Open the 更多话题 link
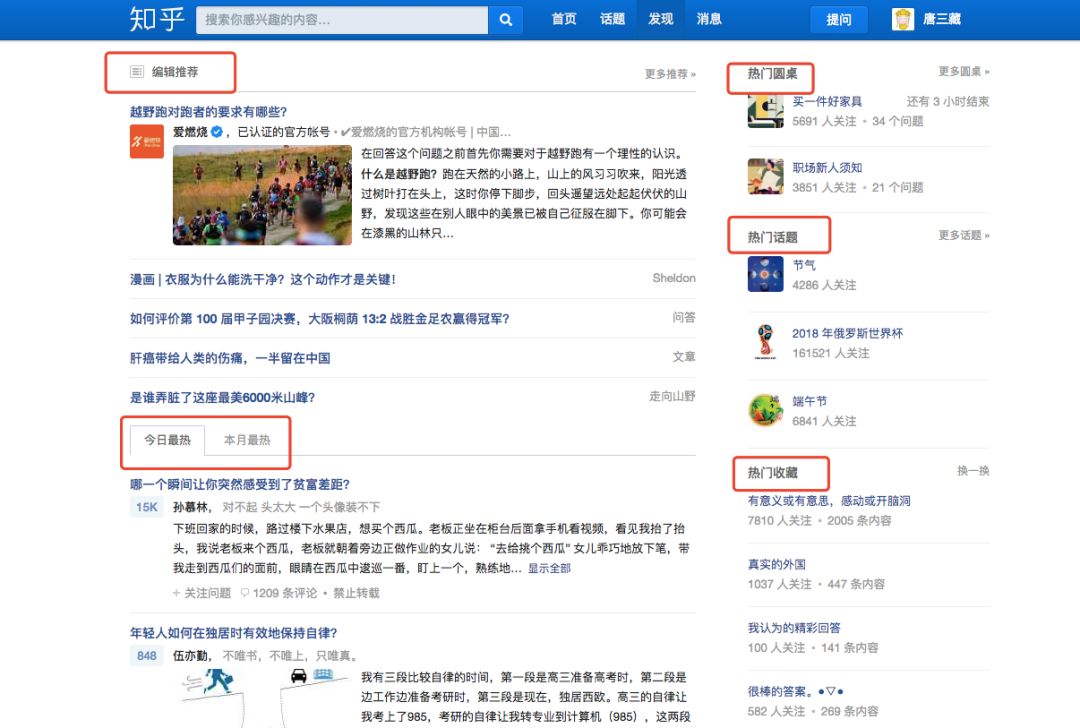Viewport: 1080px width, 728px height. [x=964, y=235]
